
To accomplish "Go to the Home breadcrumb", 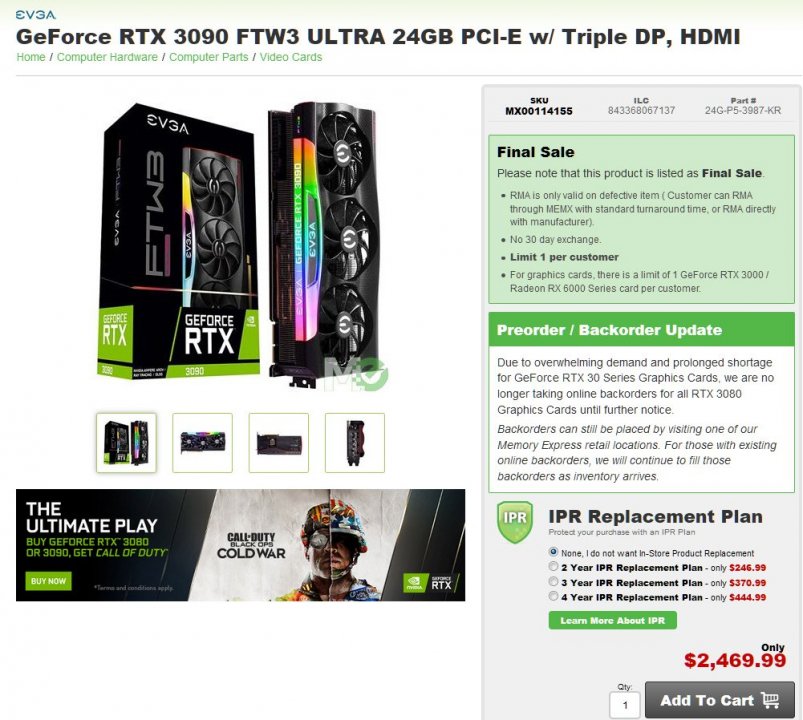I will coord(31,57).
